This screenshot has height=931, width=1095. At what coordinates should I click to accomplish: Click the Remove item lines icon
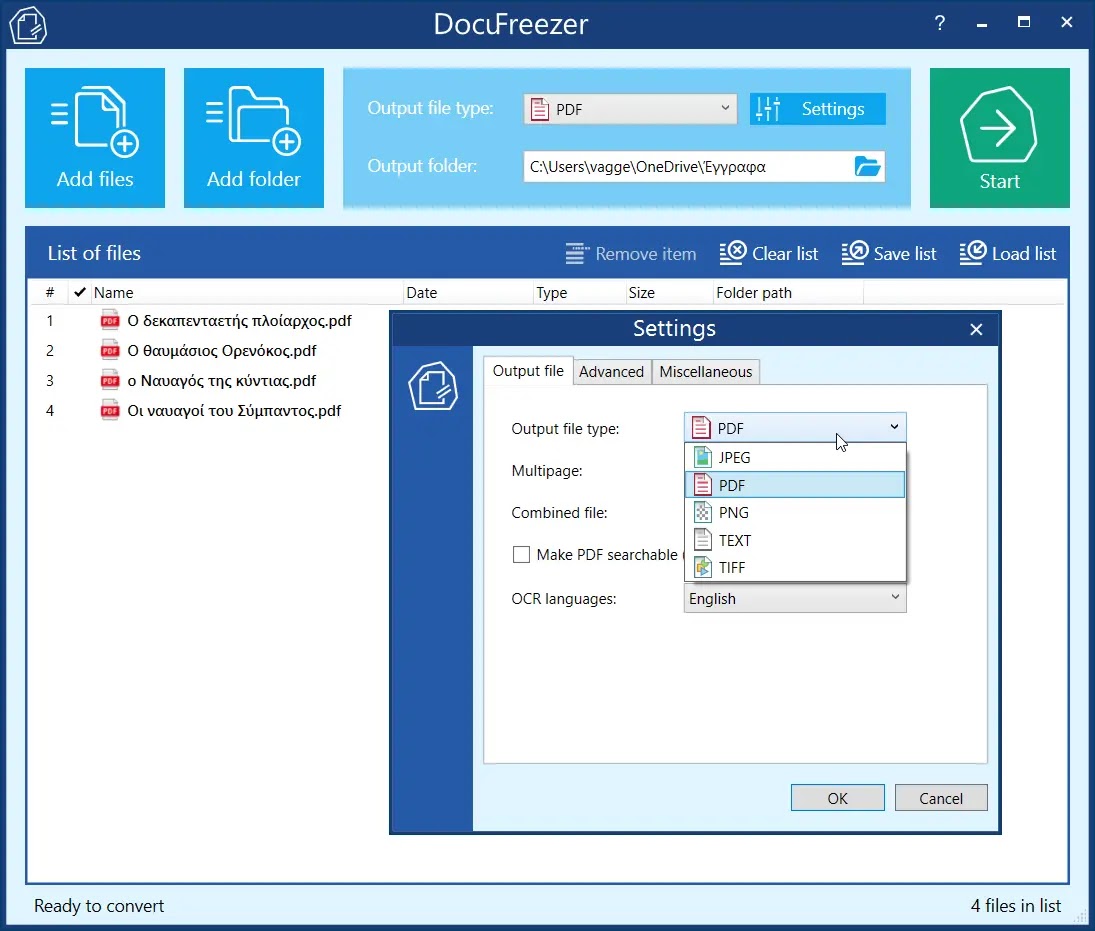coord(576,254)
